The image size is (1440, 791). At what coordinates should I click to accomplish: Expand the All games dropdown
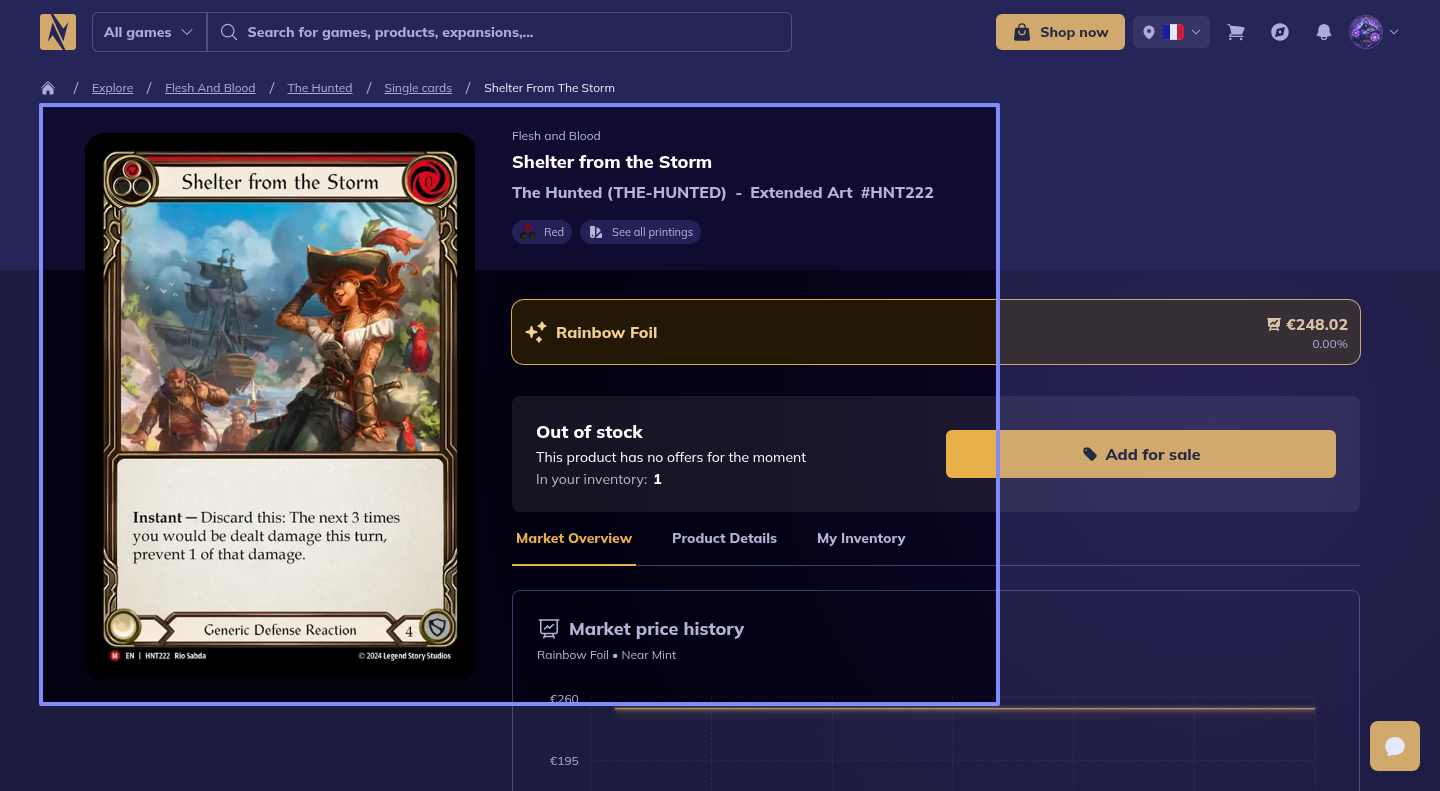(149, 32)
